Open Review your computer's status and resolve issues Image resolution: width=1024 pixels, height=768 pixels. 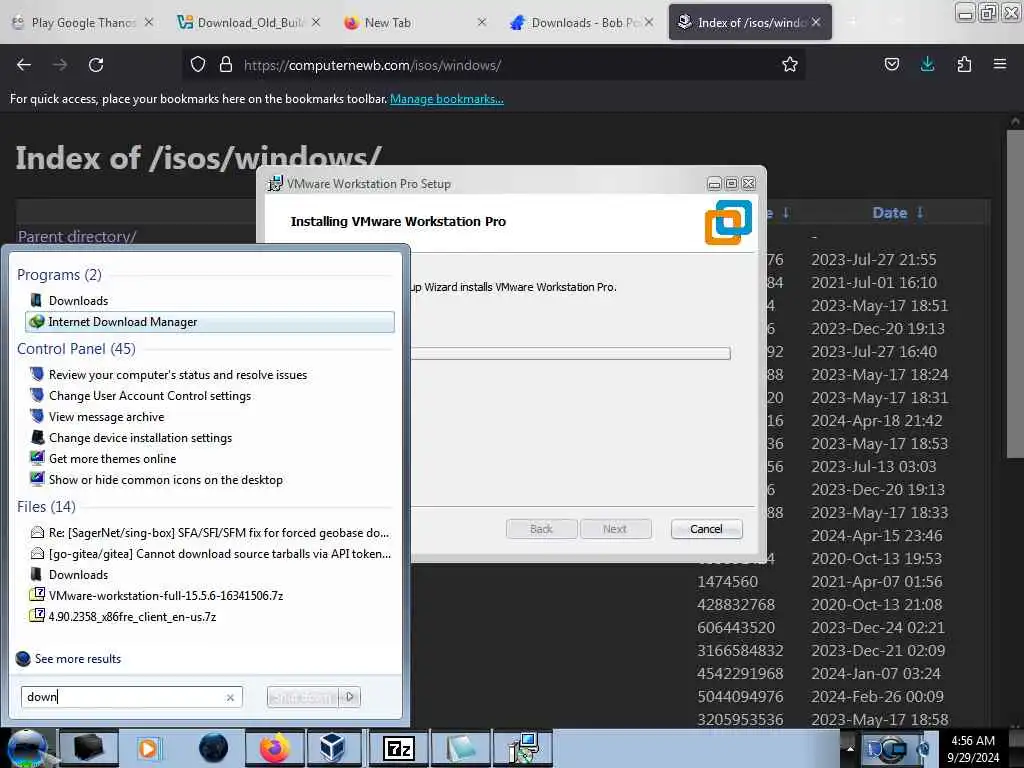coord(178,375)
